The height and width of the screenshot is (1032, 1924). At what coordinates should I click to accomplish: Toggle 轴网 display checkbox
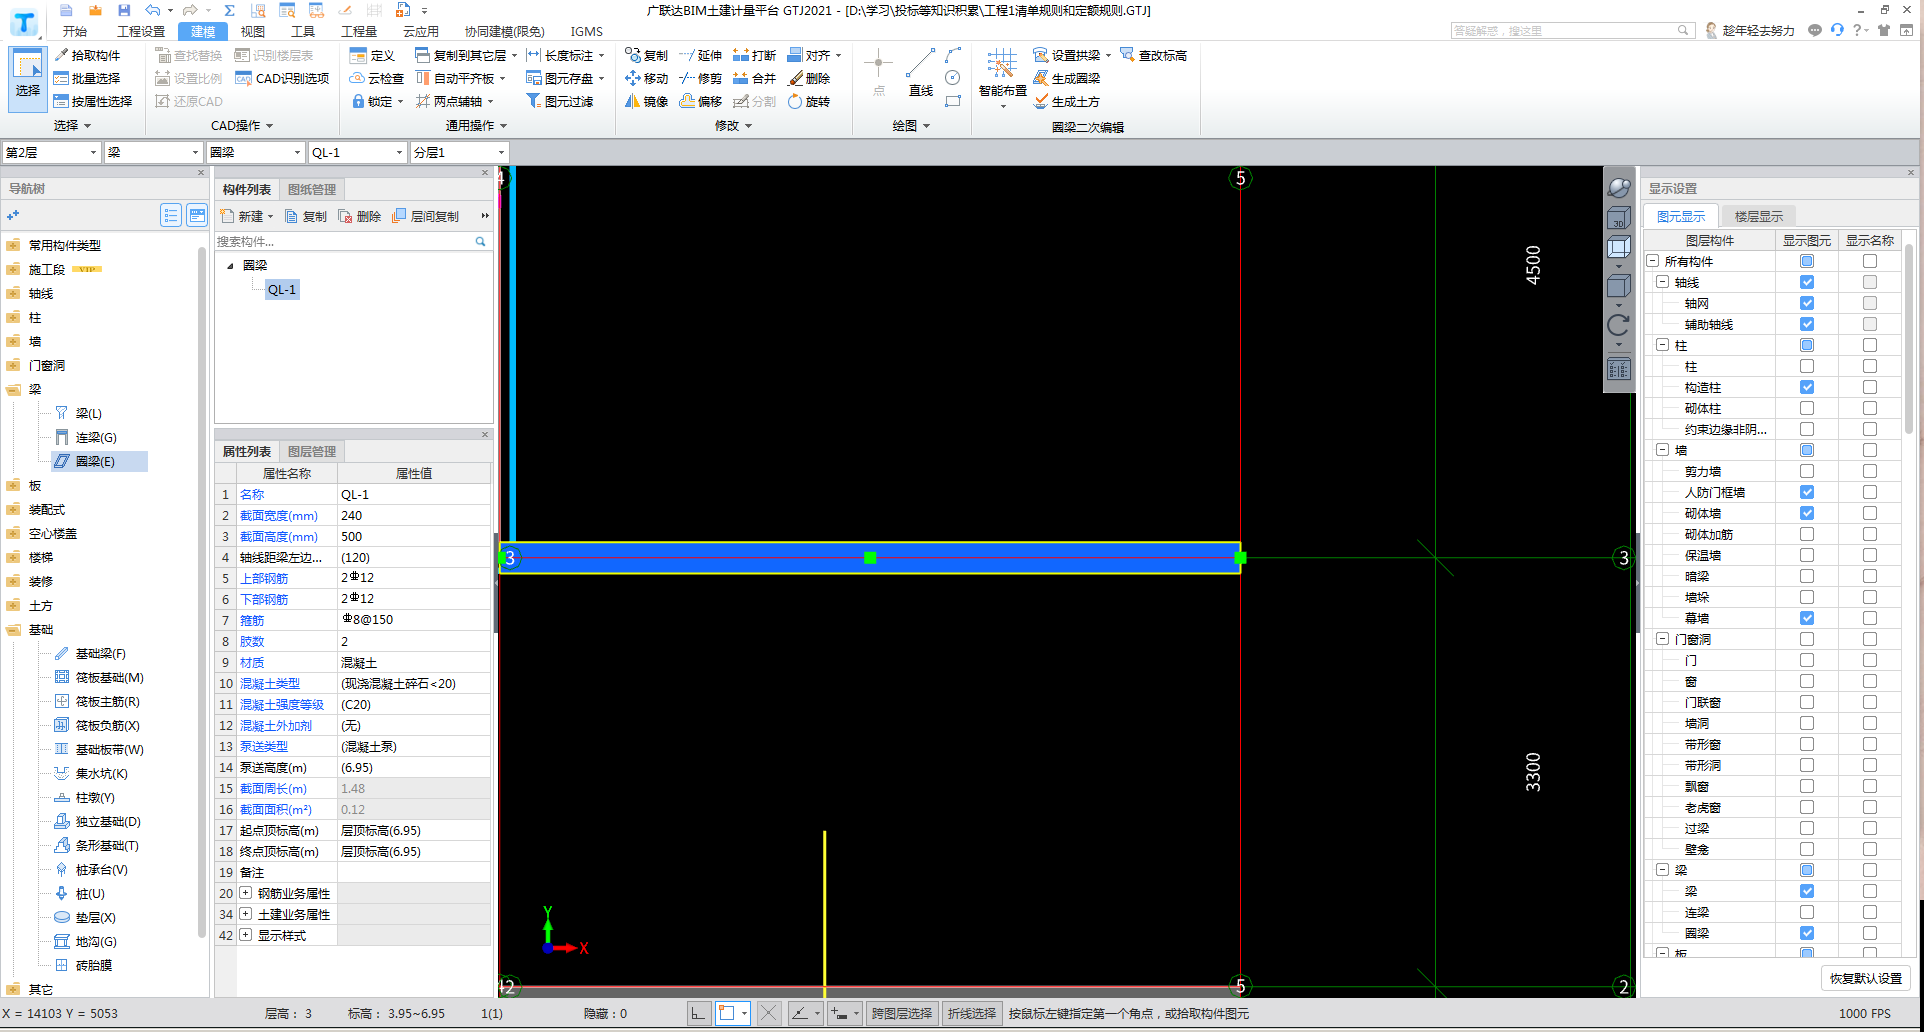(1807, 303)
